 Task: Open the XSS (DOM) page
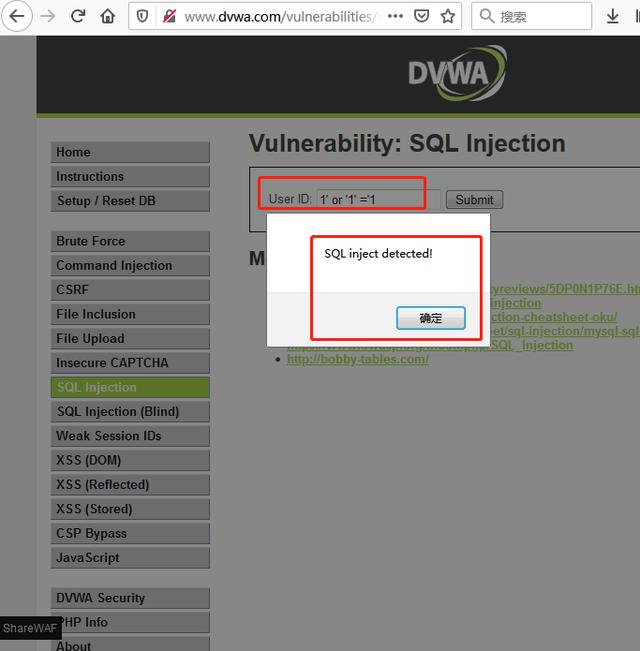point(130,460)
